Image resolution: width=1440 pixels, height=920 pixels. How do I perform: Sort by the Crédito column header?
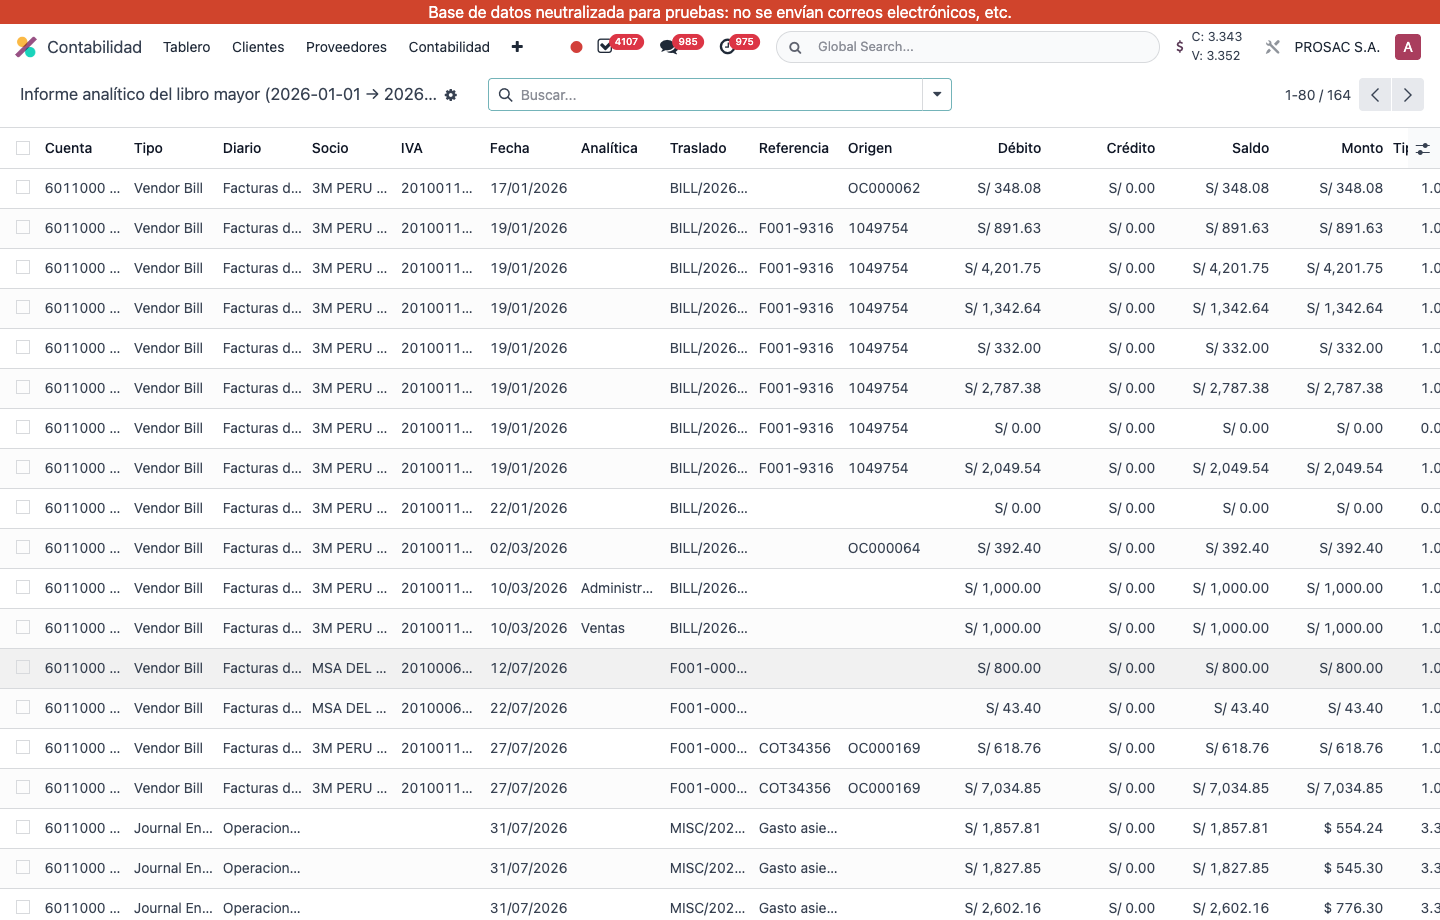coord(1131,148)
